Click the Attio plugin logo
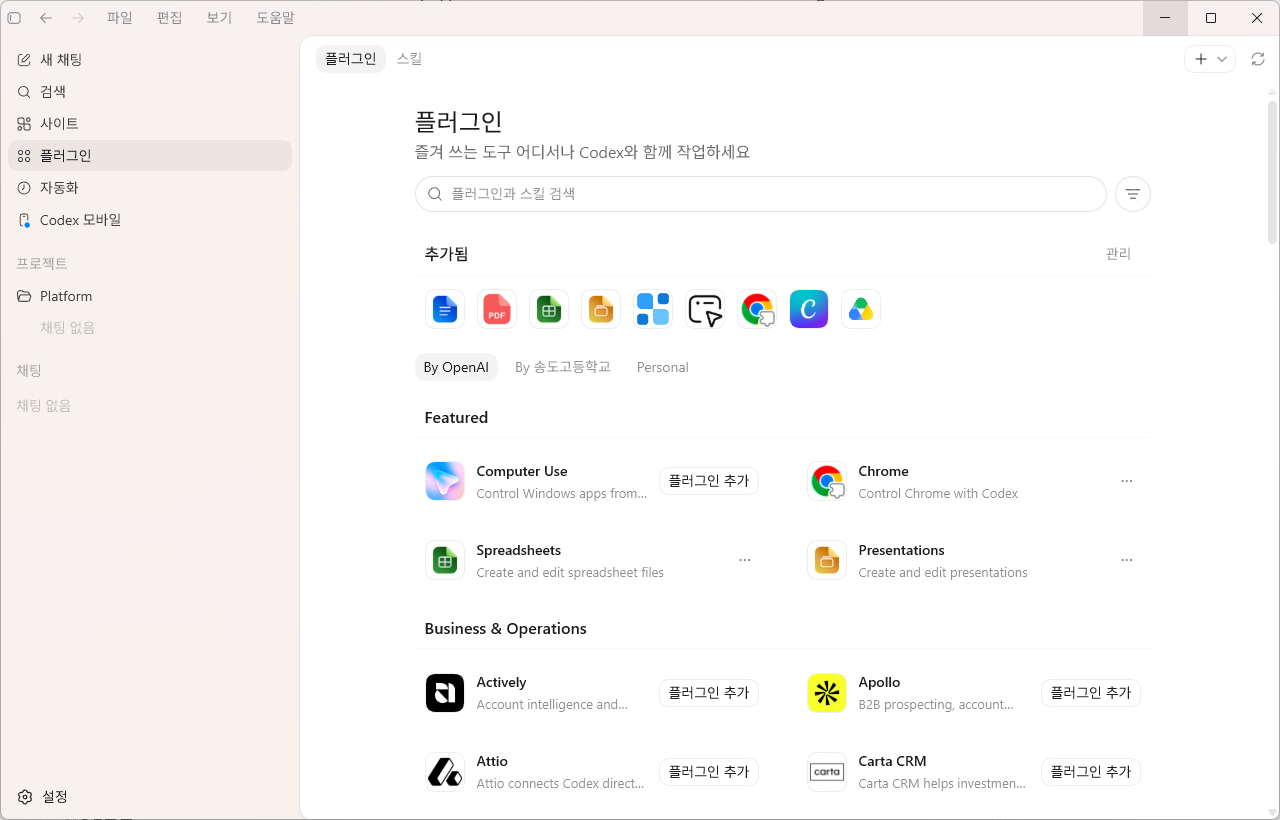Screen dimensions: 1280x820 click(445, 771)
